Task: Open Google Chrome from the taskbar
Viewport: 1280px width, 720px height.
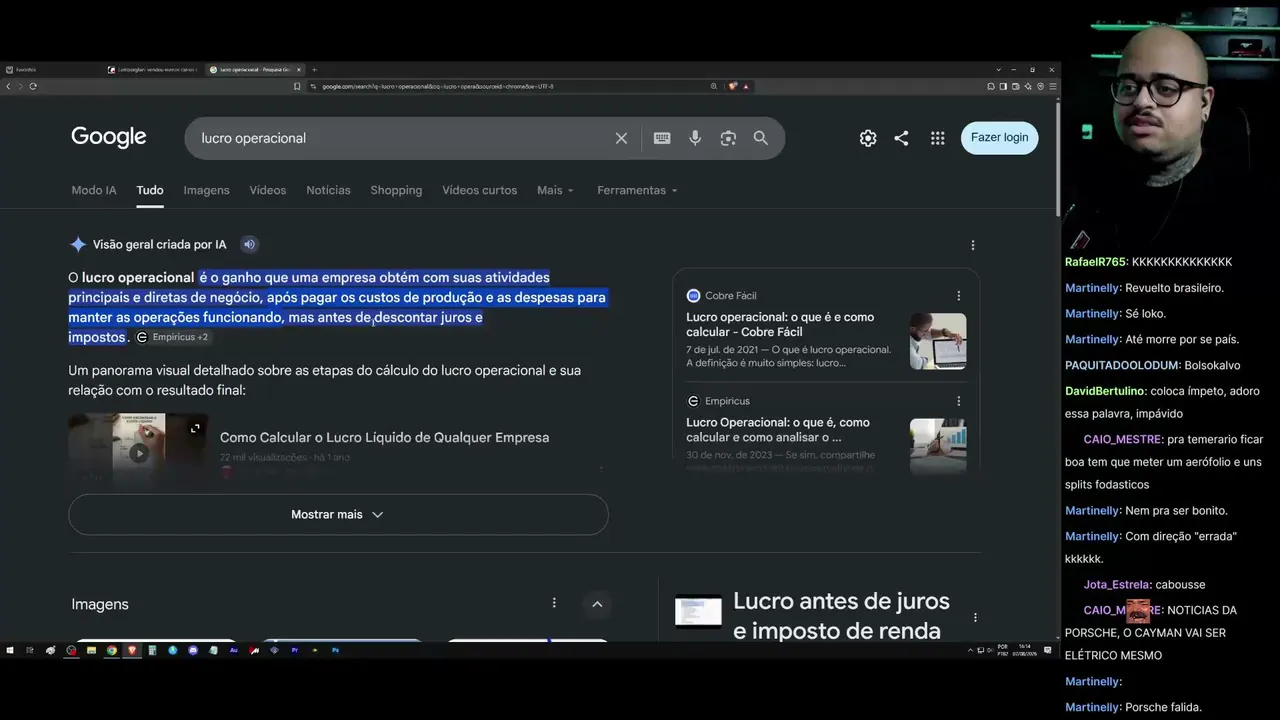Action: click(111, 650)
